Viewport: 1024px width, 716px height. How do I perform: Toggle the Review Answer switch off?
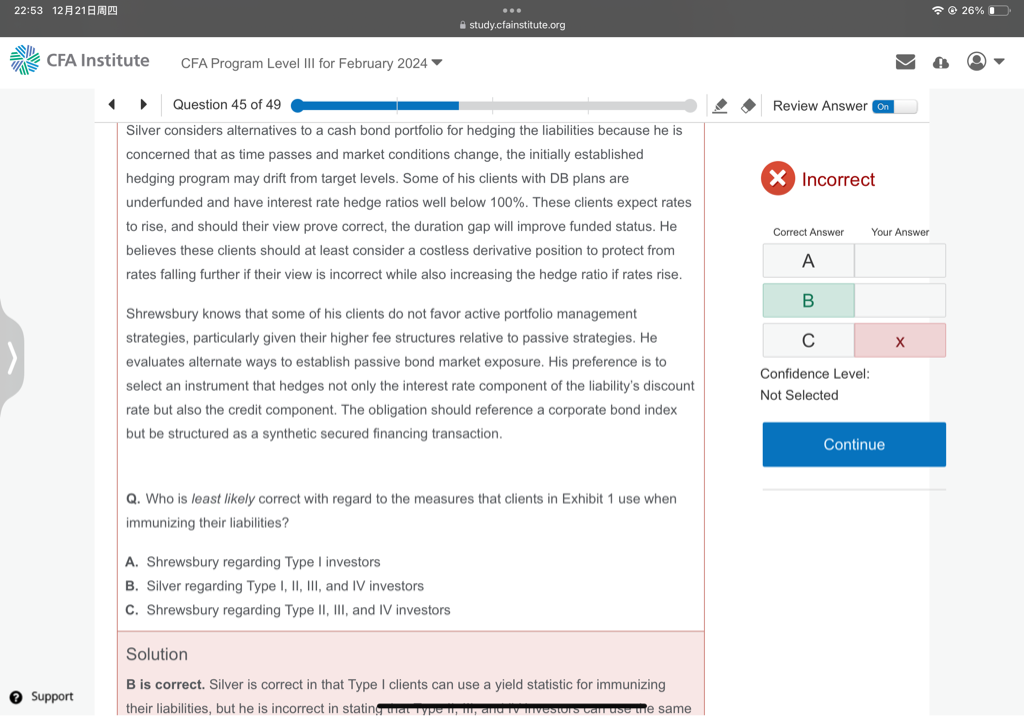894,106
